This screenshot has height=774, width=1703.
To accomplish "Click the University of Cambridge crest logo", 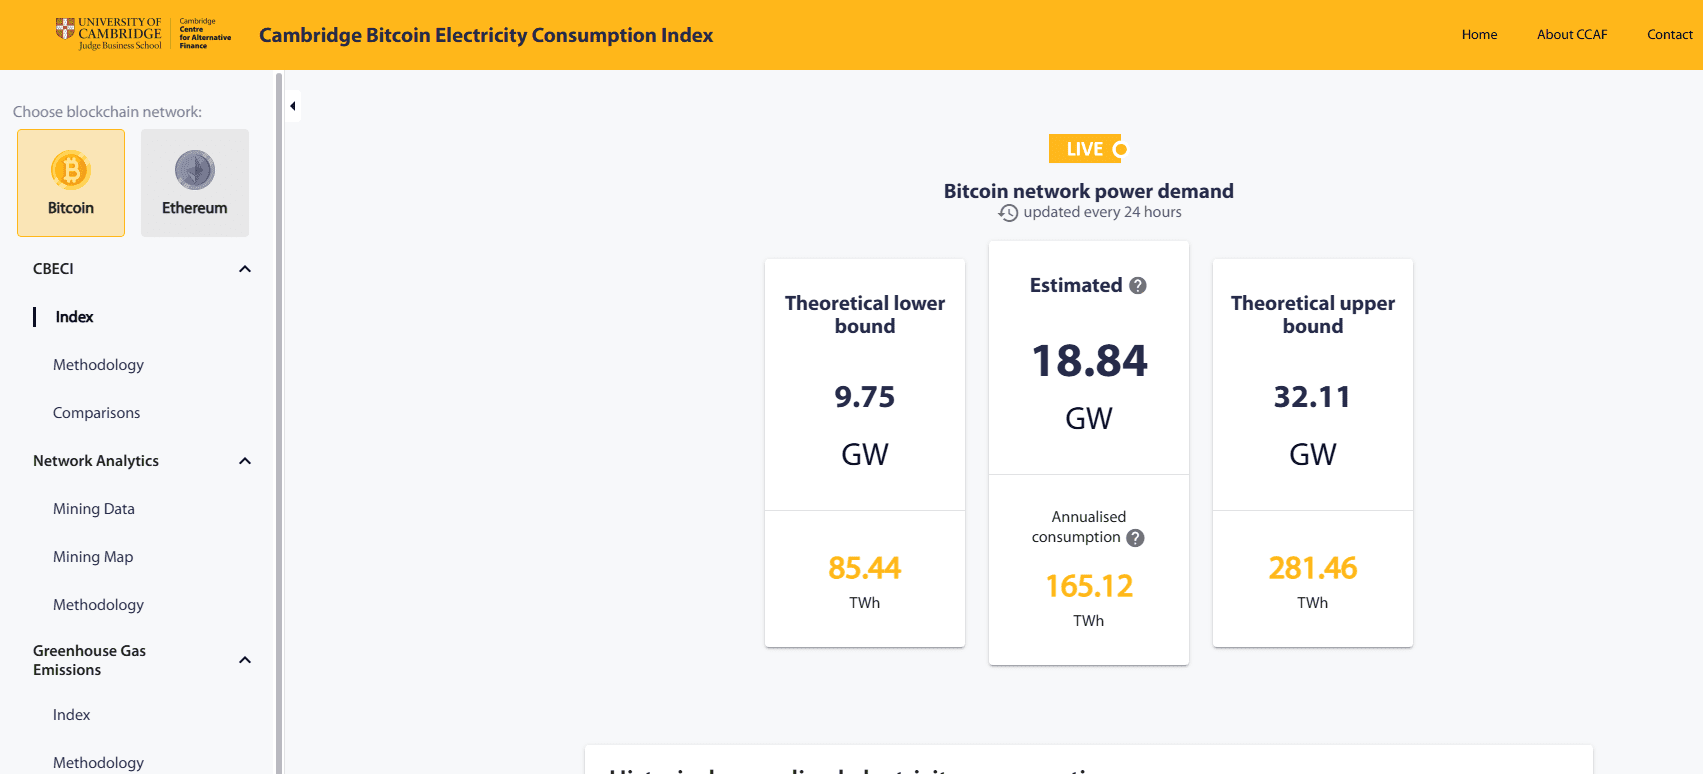I will 67,30.
